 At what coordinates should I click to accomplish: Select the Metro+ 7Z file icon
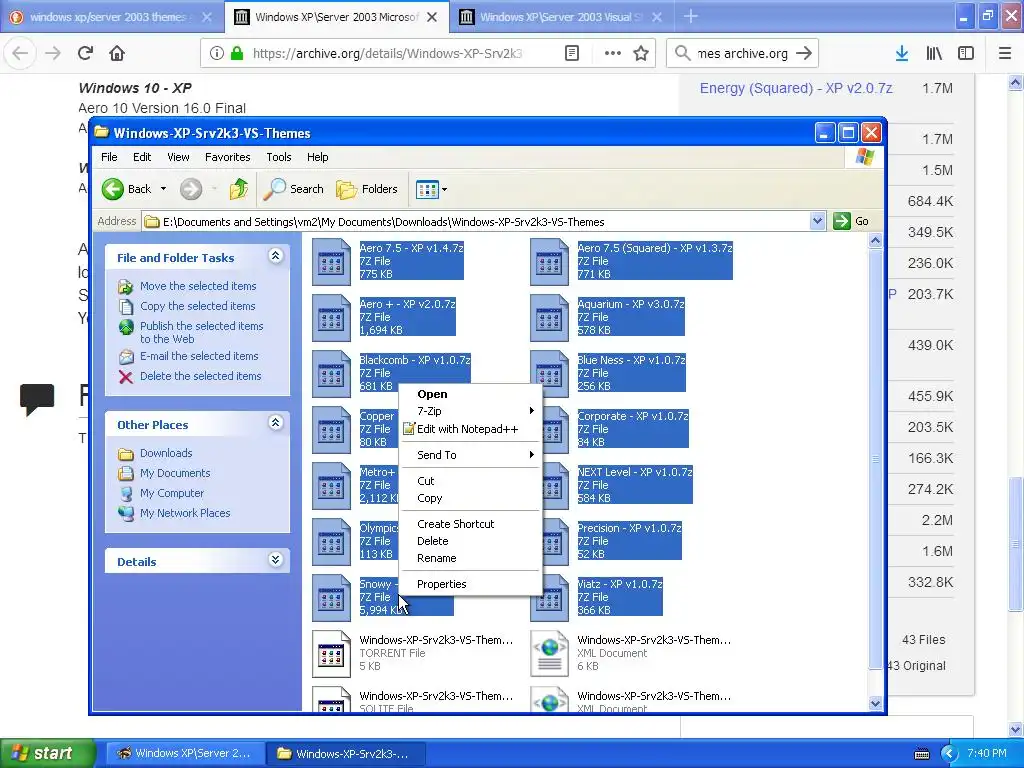coord(331,486)
